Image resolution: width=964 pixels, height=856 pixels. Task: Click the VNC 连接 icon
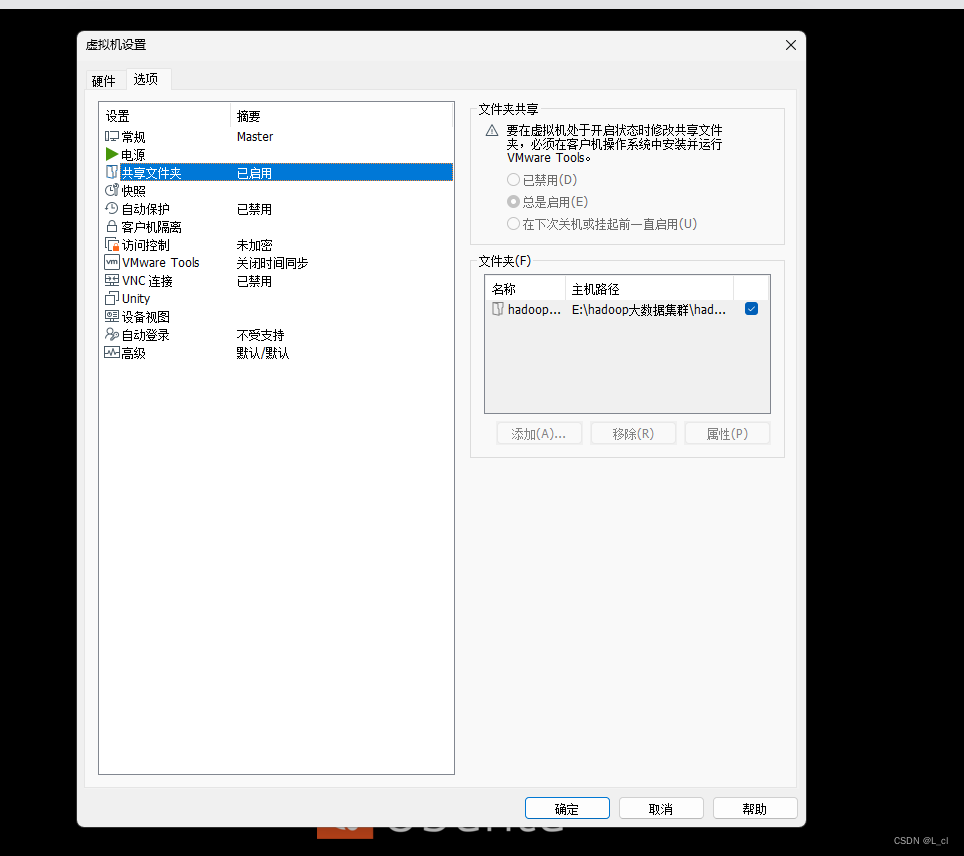click(x=111, y=280)
